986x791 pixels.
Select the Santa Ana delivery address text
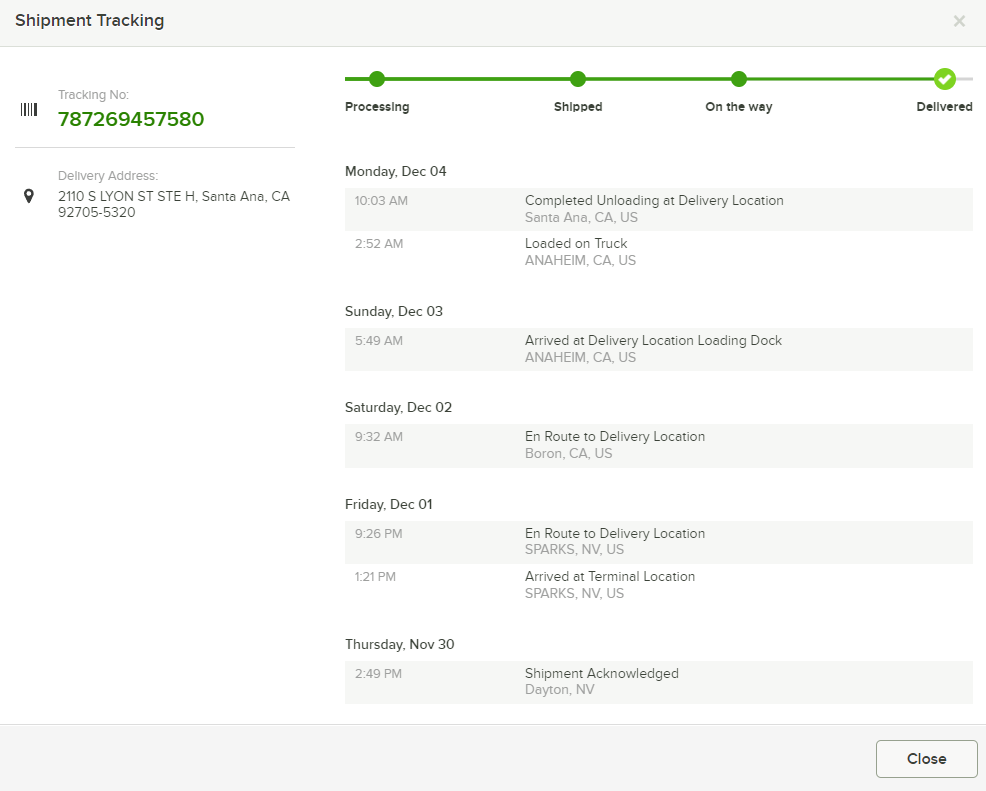coord(174,204)
